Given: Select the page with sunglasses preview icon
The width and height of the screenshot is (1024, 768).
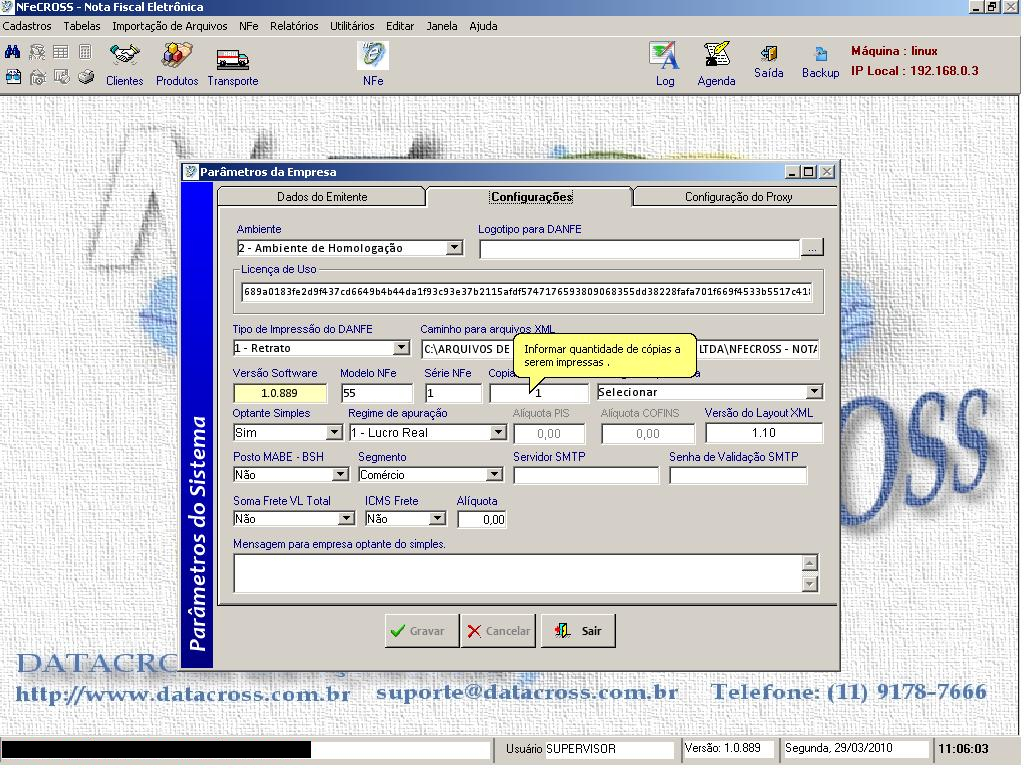Looking at the screenshot, I should click(x=13, y=77).
